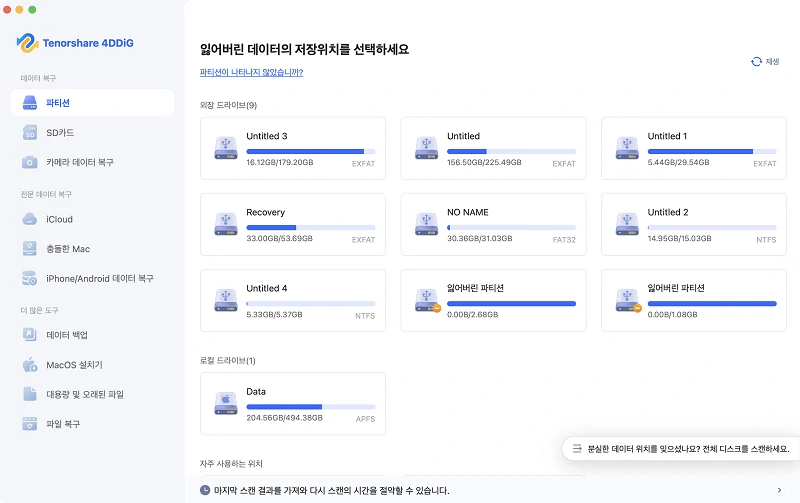Expand the last scan result banner arrow

[779, 490]
